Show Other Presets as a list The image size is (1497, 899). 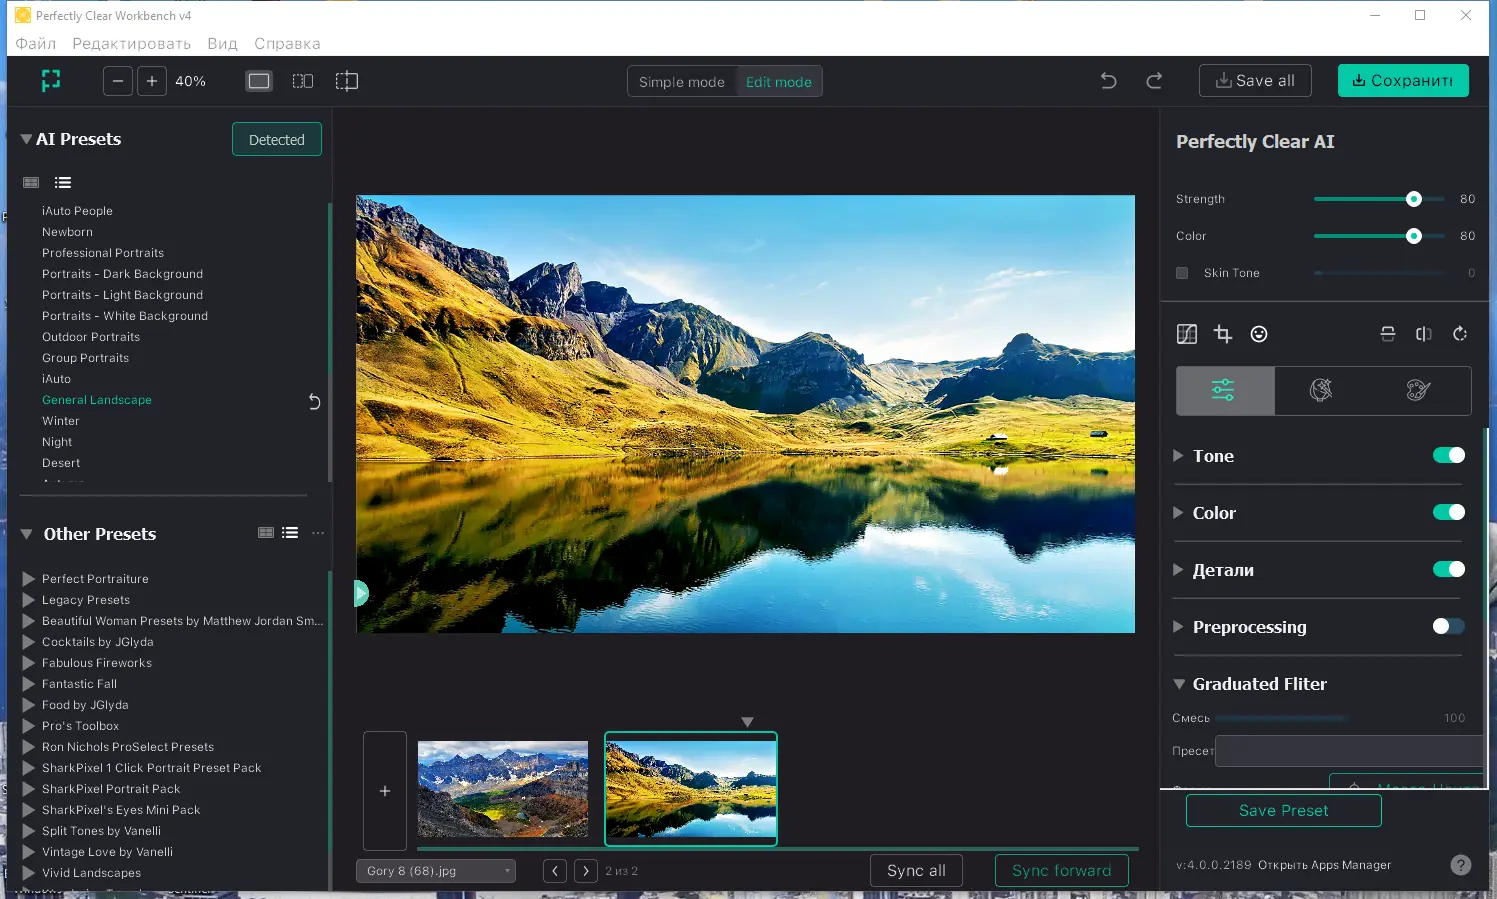pos(290,533)
